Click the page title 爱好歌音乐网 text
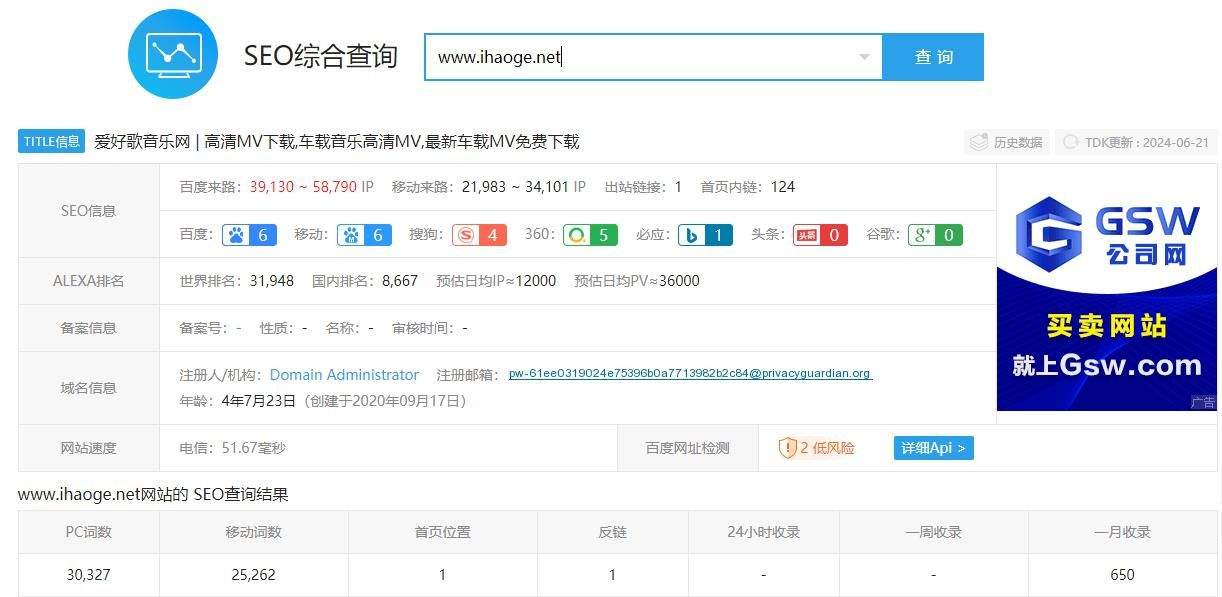The height and width of the screenshot is (597, 1222). pos(142,142)
